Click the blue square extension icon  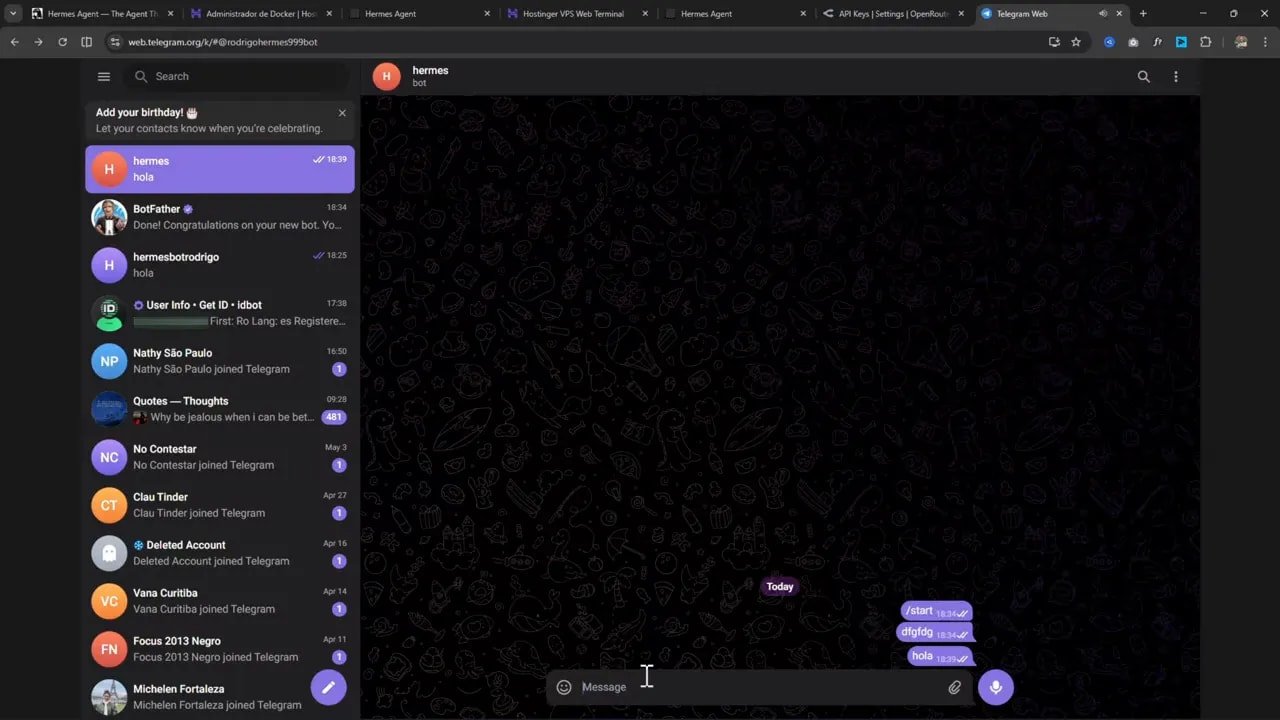pos(1181,42)
